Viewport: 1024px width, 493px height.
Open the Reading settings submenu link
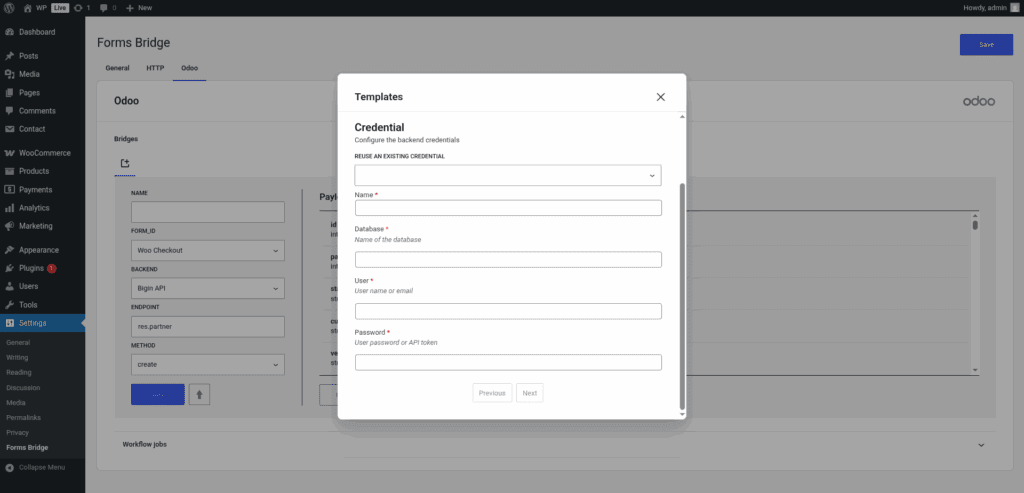pyautogui.click(x=18, y=372)
